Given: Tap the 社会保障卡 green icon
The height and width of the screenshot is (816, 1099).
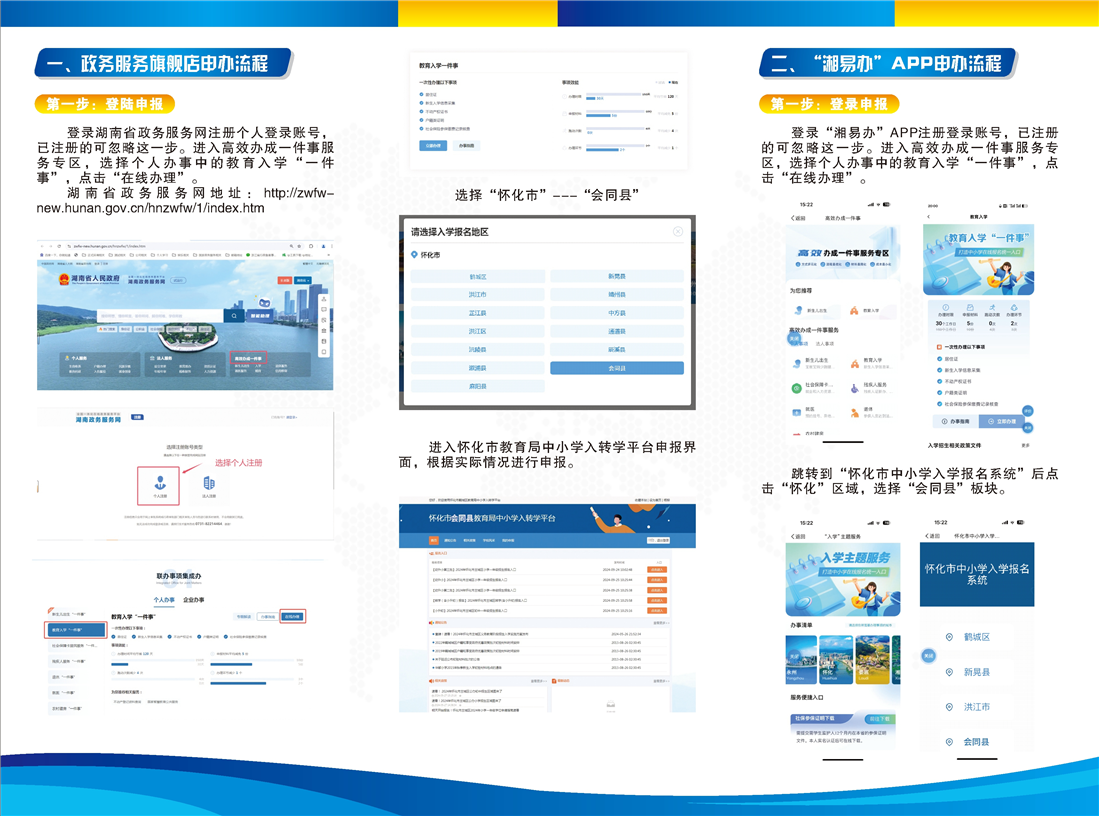Looking at the screenshot, I should click(x=797, y=388).
